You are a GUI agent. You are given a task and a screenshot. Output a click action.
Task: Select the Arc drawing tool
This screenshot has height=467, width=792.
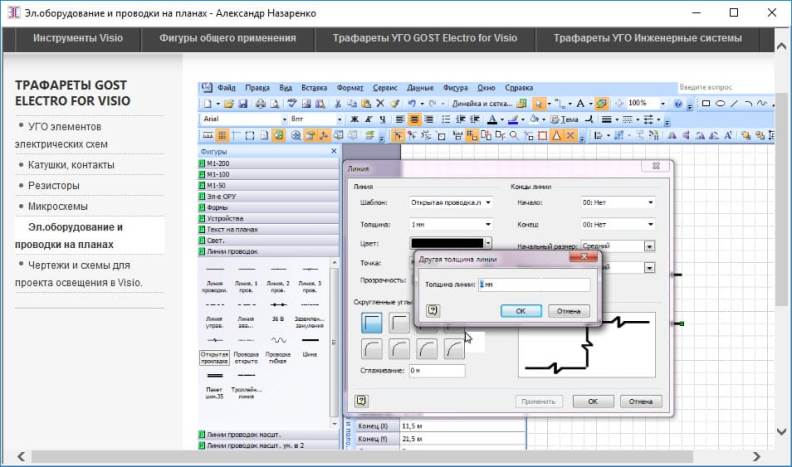pos(748,103)
